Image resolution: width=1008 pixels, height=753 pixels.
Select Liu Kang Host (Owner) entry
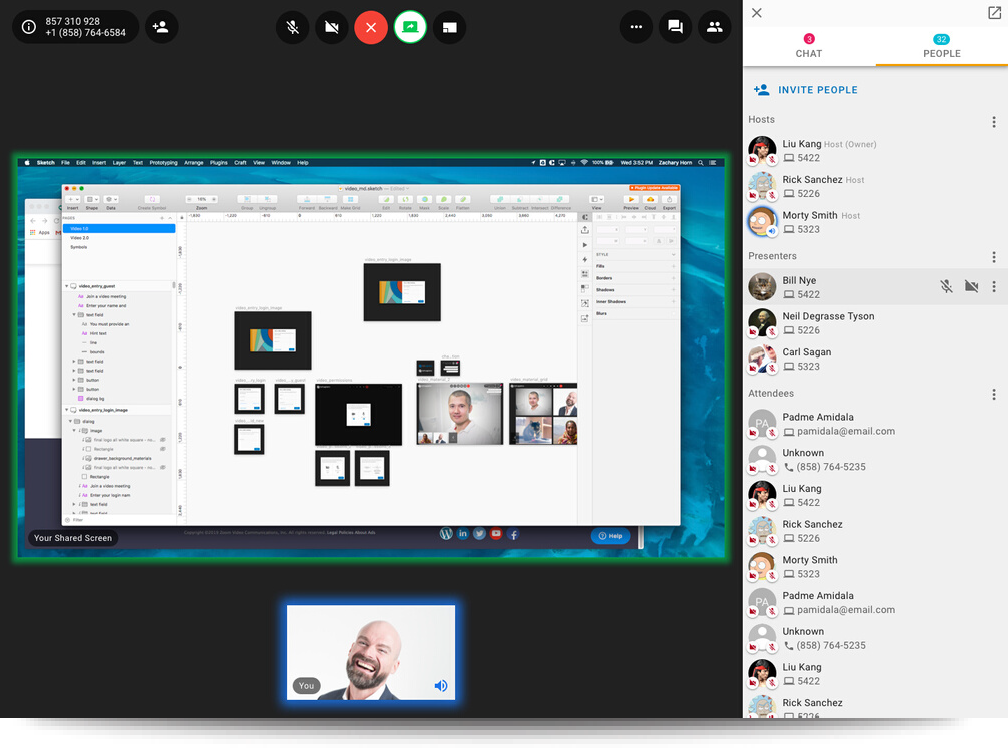pos(875,150)
